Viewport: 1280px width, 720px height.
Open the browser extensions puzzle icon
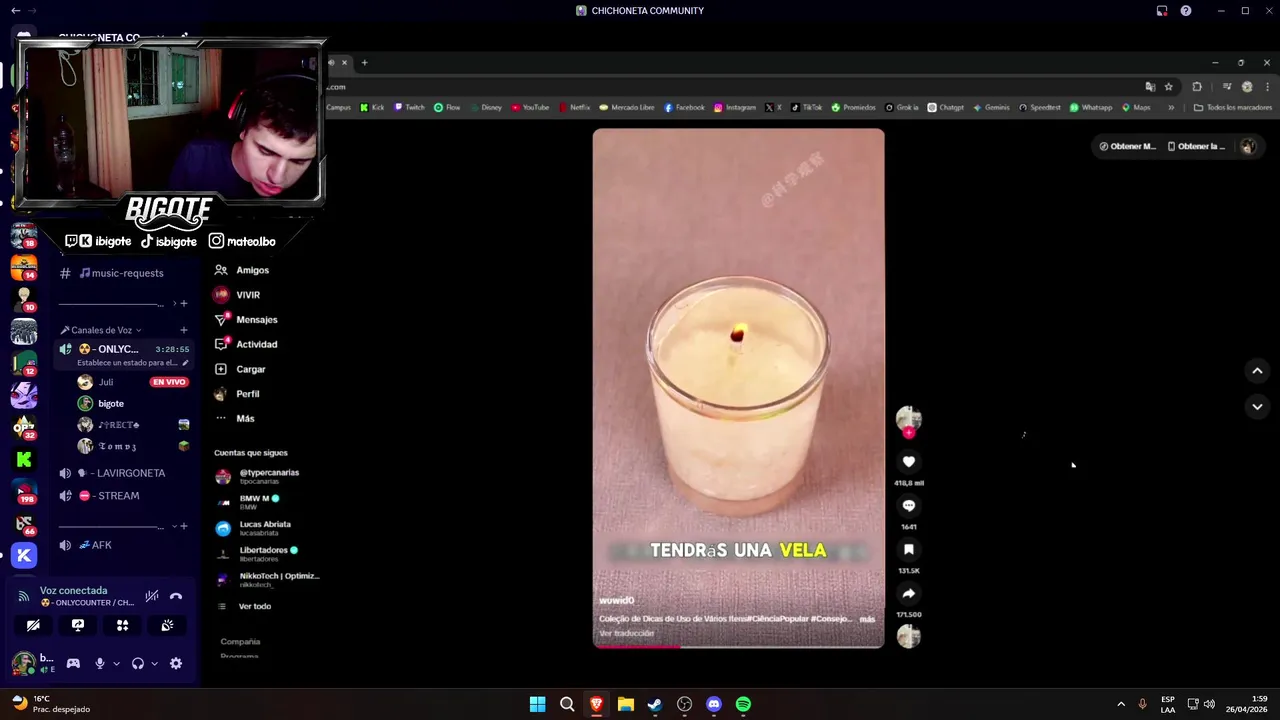coord(1197,87)
